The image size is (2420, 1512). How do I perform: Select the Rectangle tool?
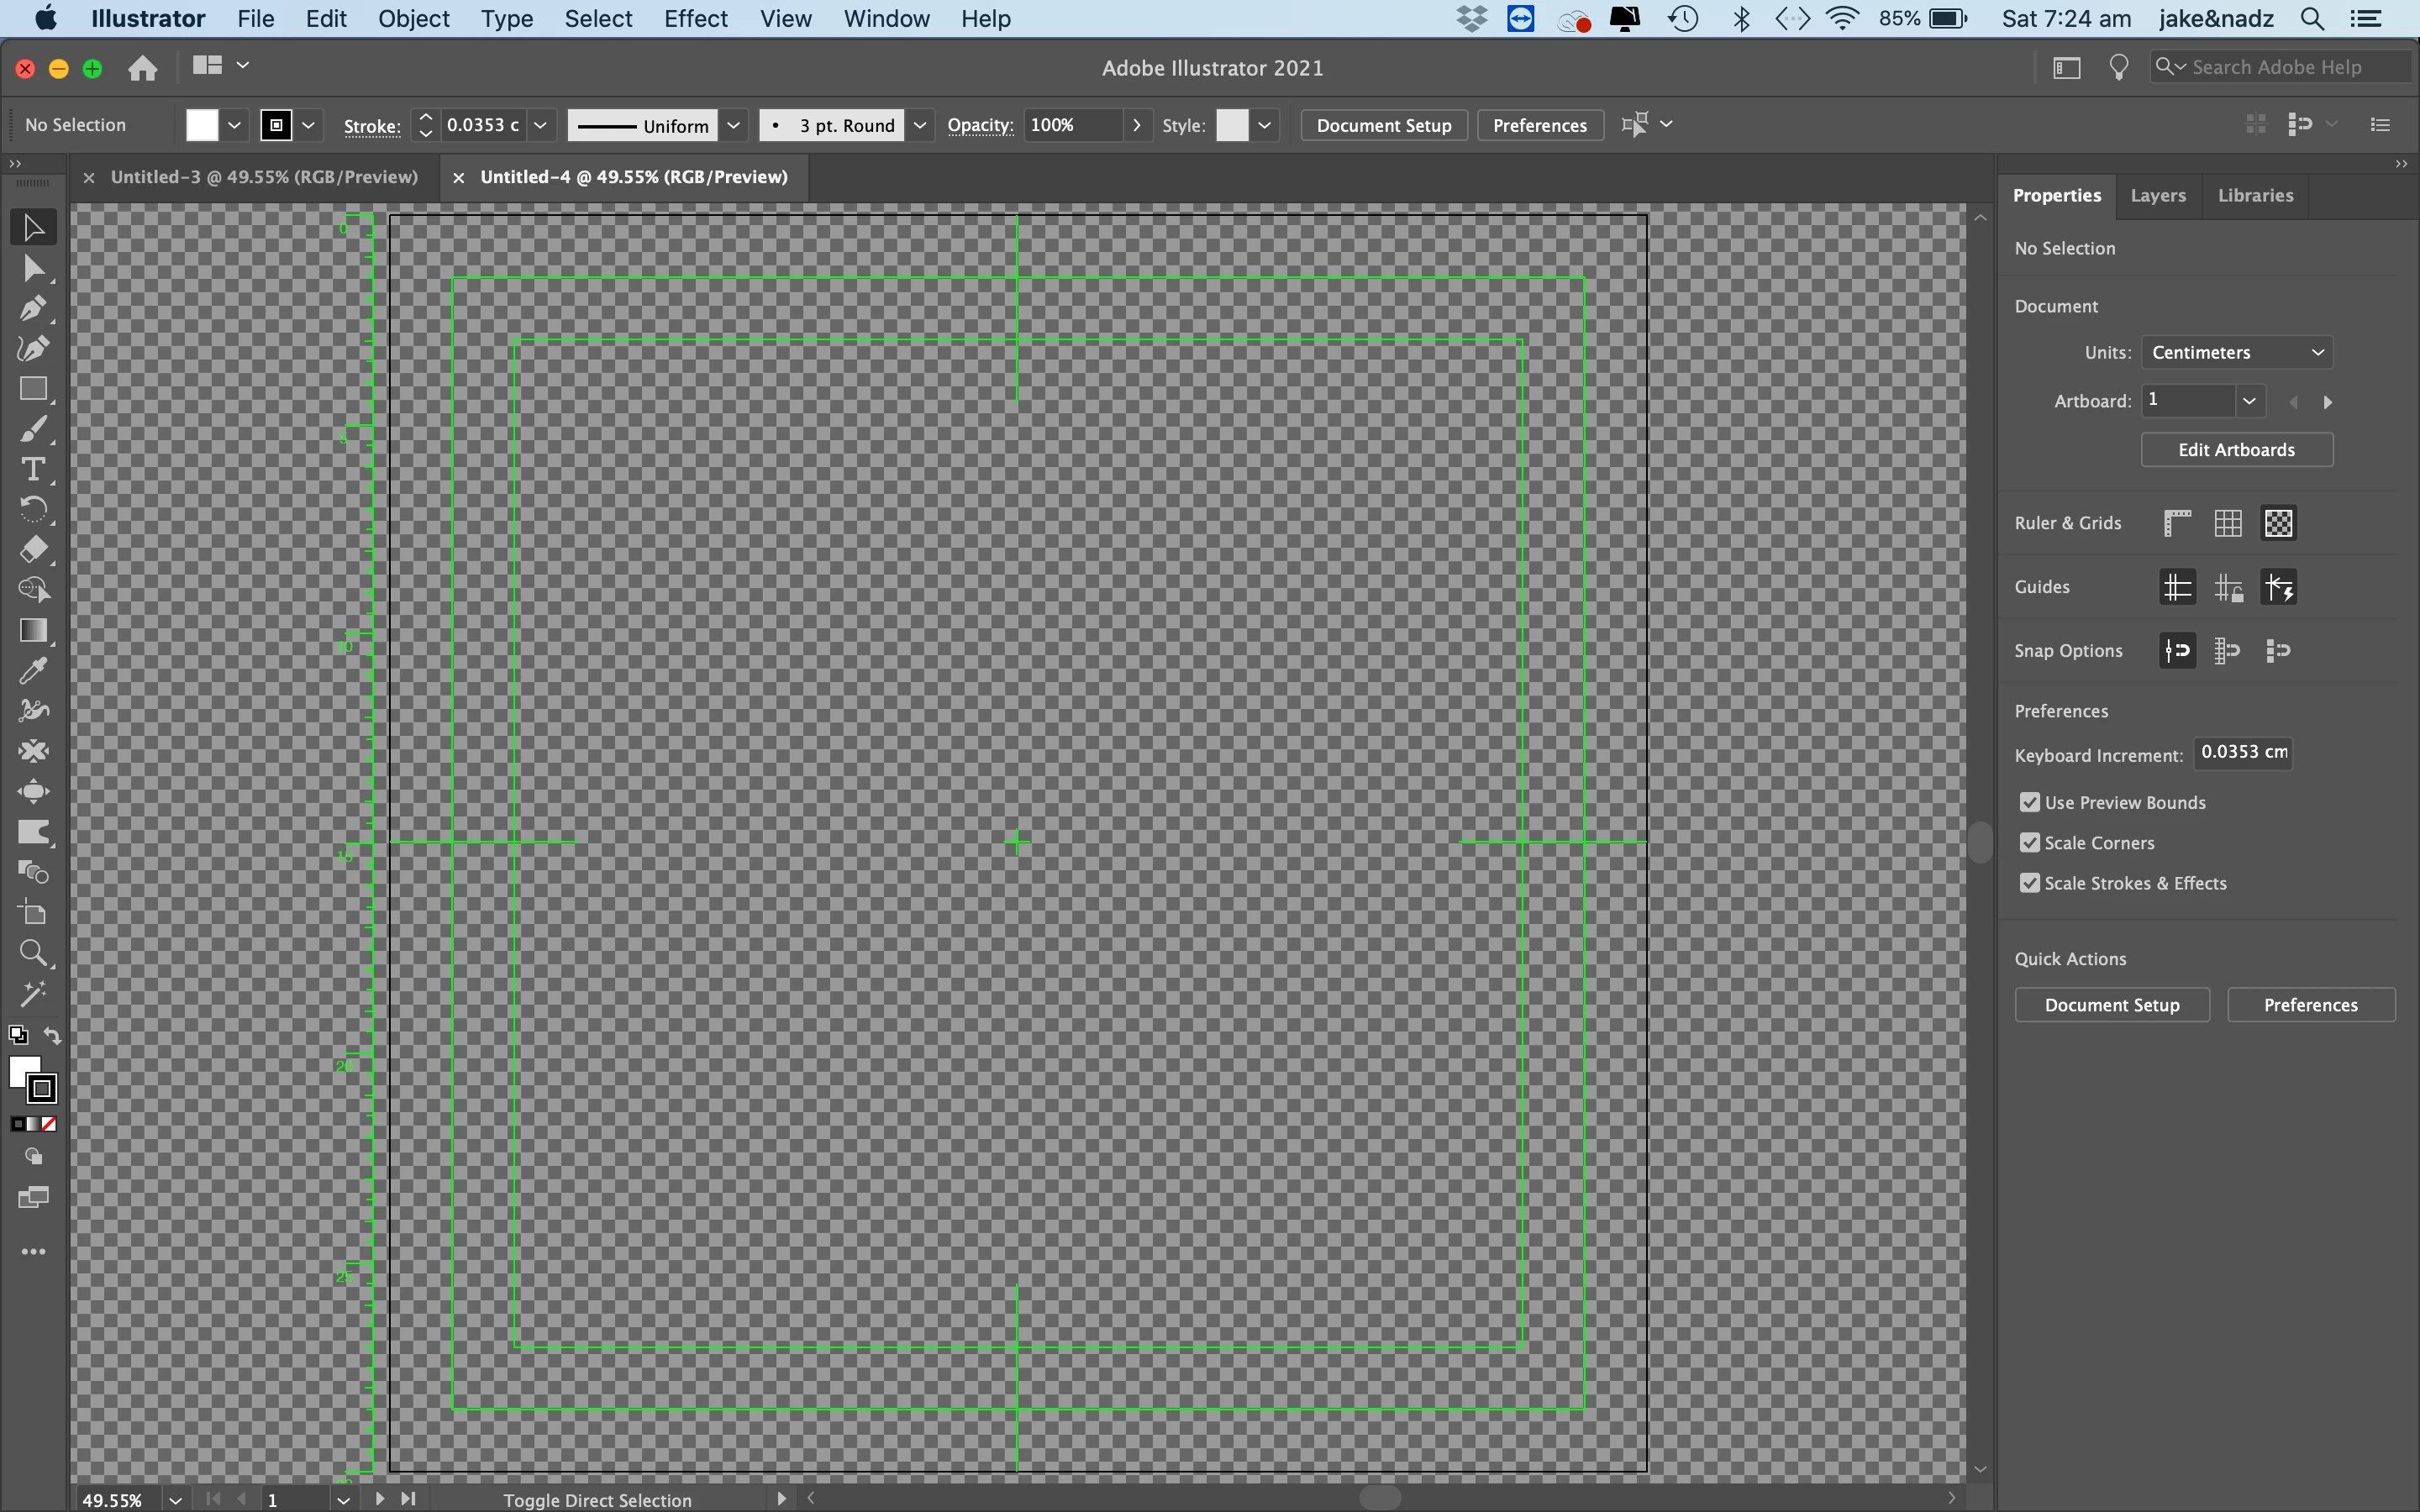32,388
